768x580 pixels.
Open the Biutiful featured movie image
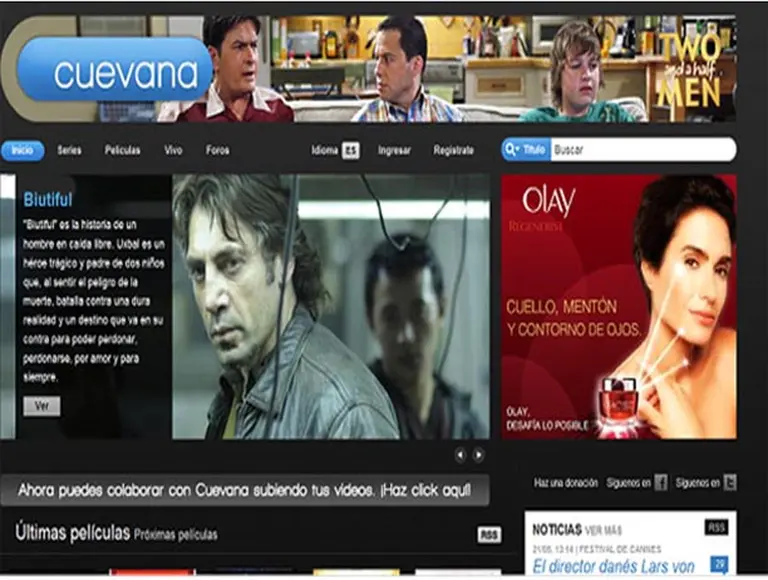click(331, 307)
